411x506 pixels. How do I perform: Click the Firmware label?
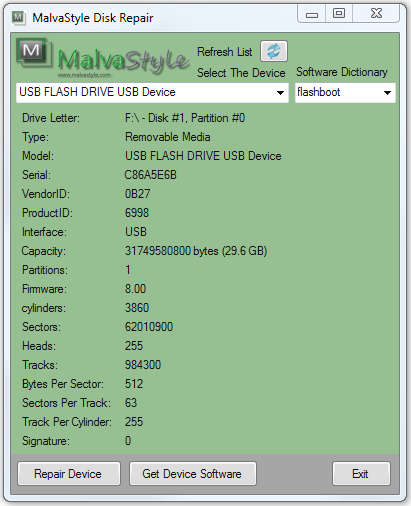click(44, 289)
